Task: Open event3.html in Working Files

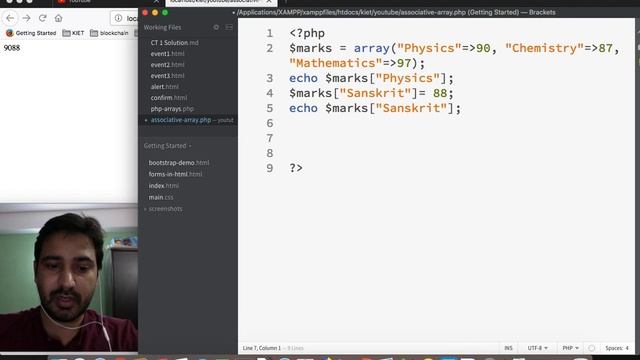Action: click(167, 76)
